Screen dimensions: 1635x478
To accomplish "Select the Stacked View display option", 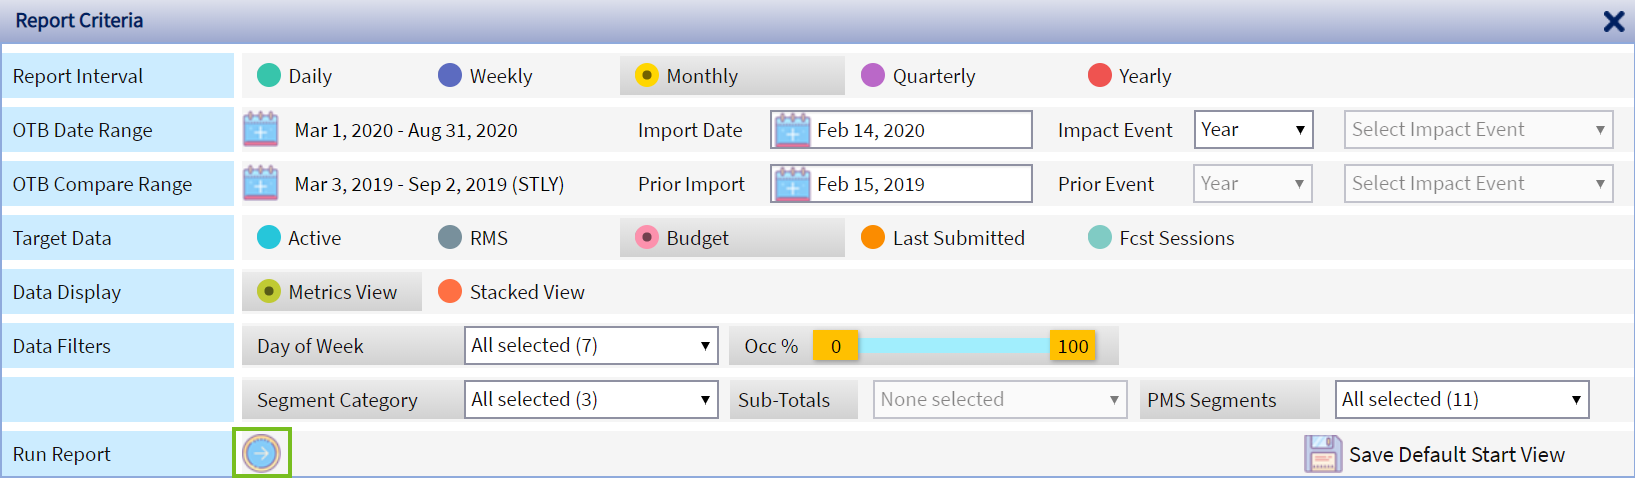I will [x=450, y=292].
